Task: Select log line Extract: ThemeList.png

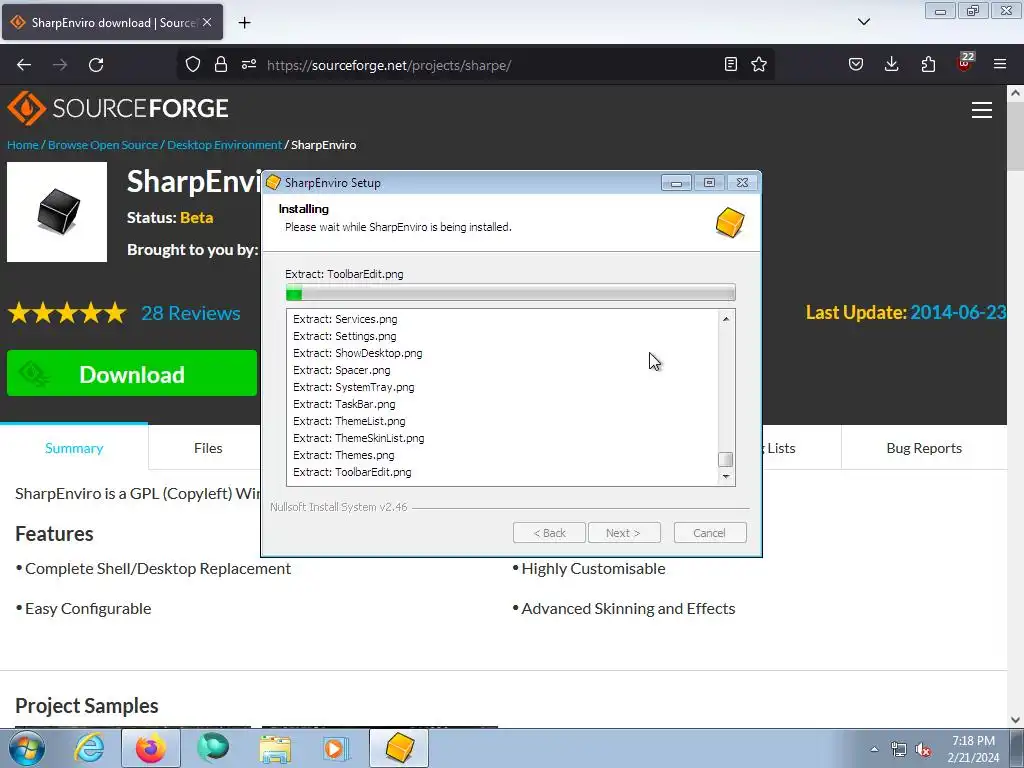Action: [349, 421]
